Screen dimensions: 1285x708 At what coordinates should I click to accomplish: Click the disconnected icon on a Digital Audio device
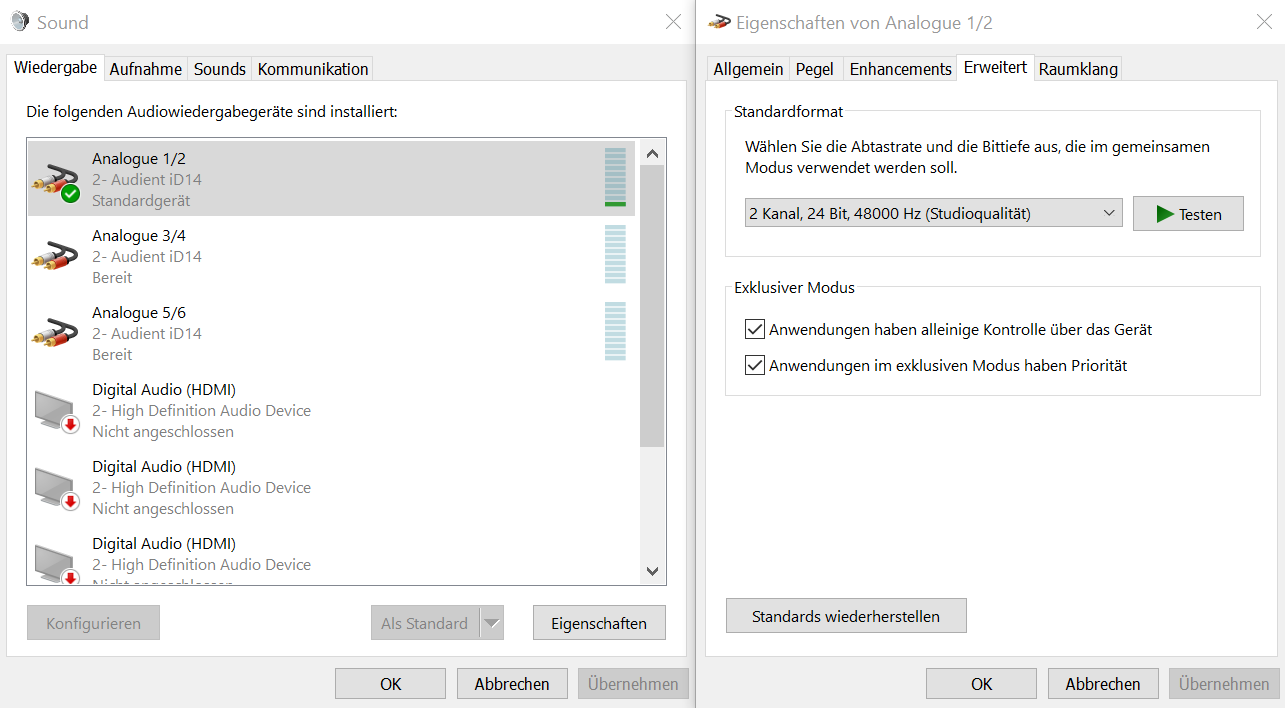tap(69, 424)
